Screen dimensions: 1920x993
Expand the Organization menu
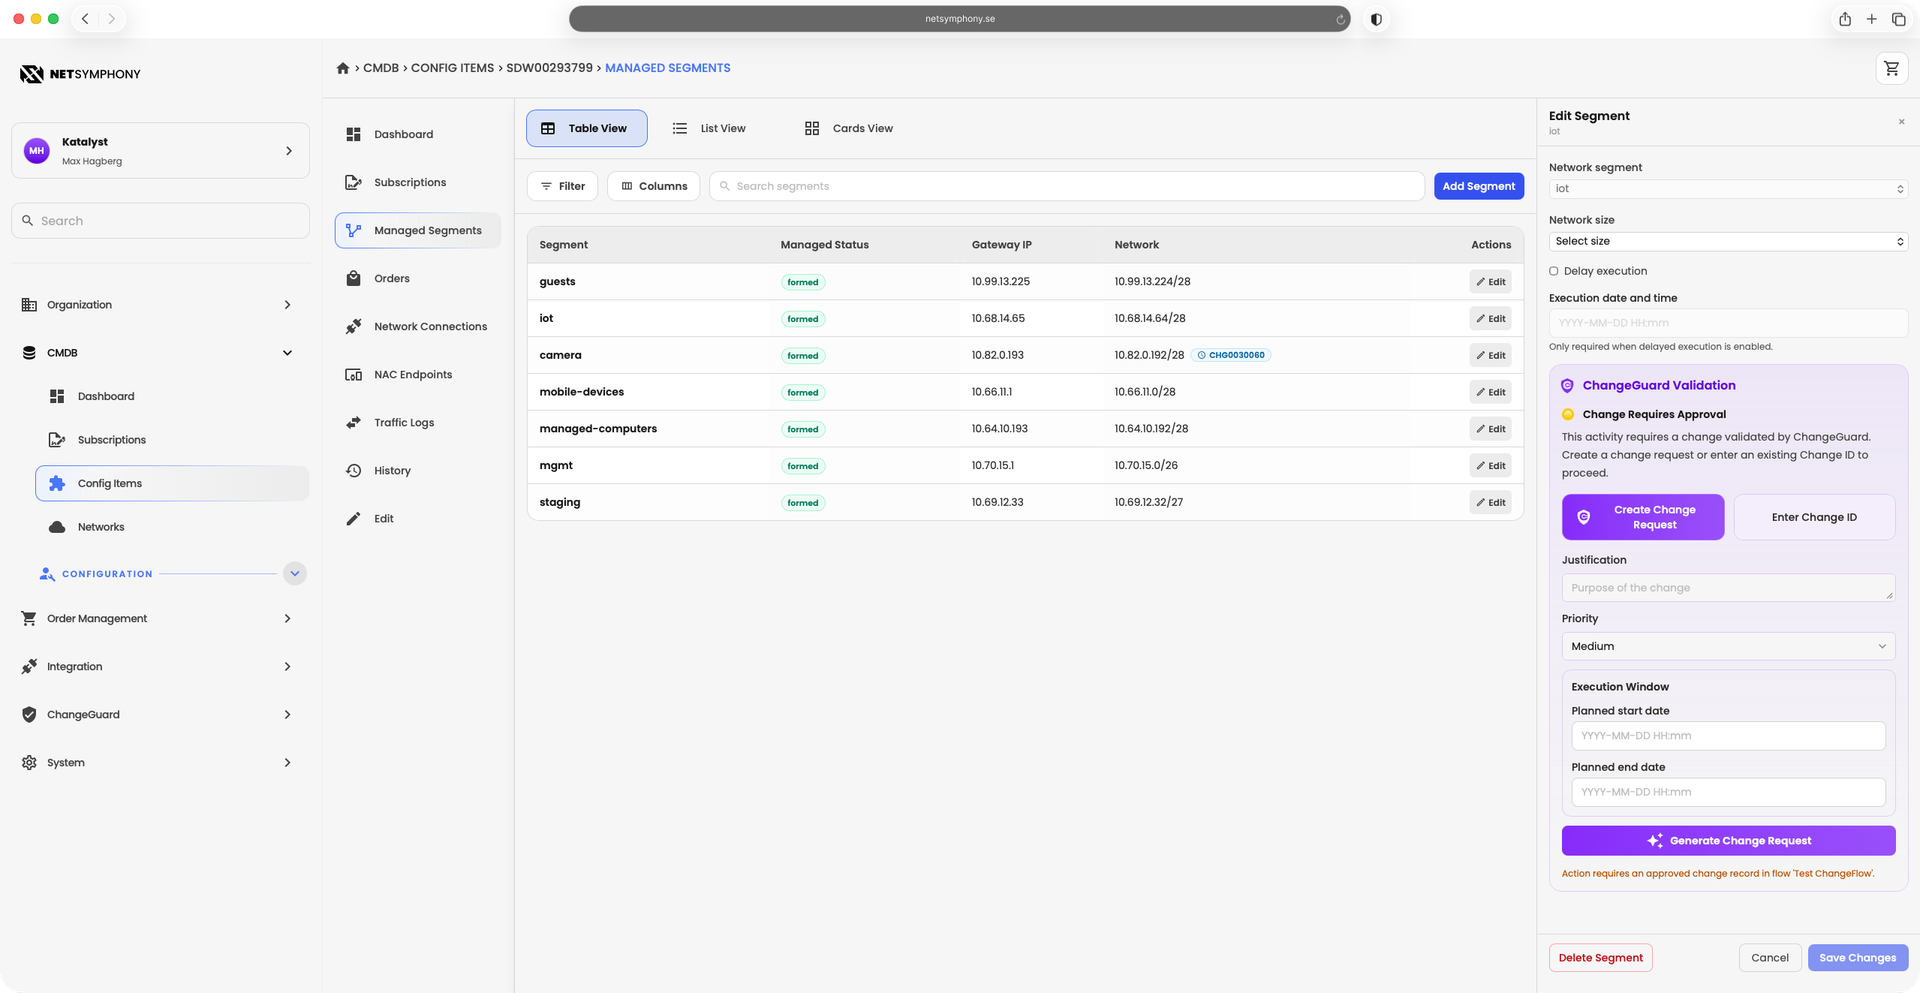click(161, 305)
